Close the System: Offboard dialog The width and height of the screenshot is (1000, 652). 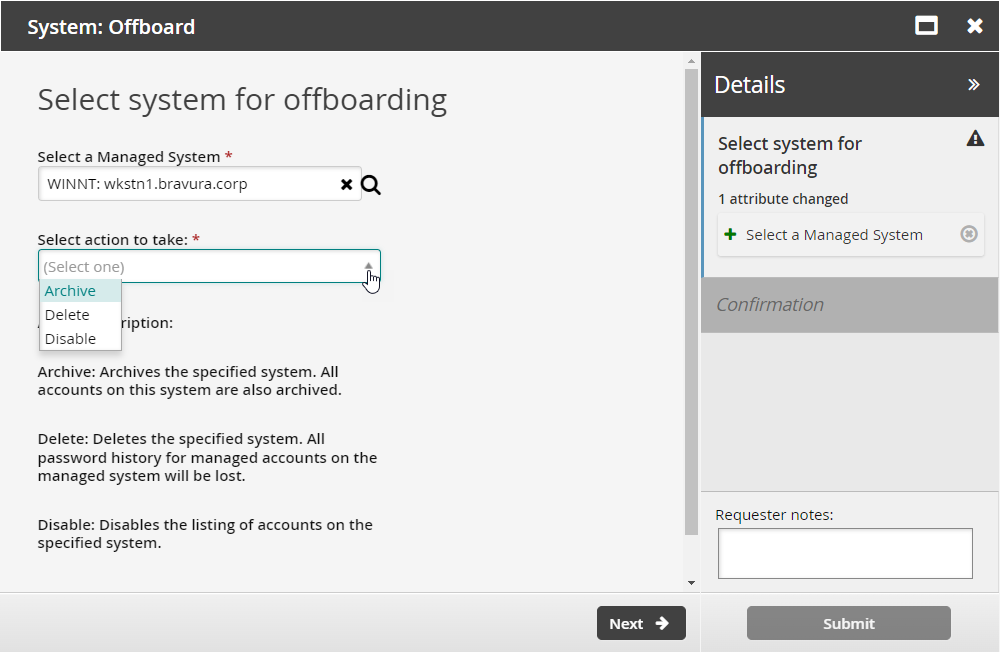click(x=975, y=26)
